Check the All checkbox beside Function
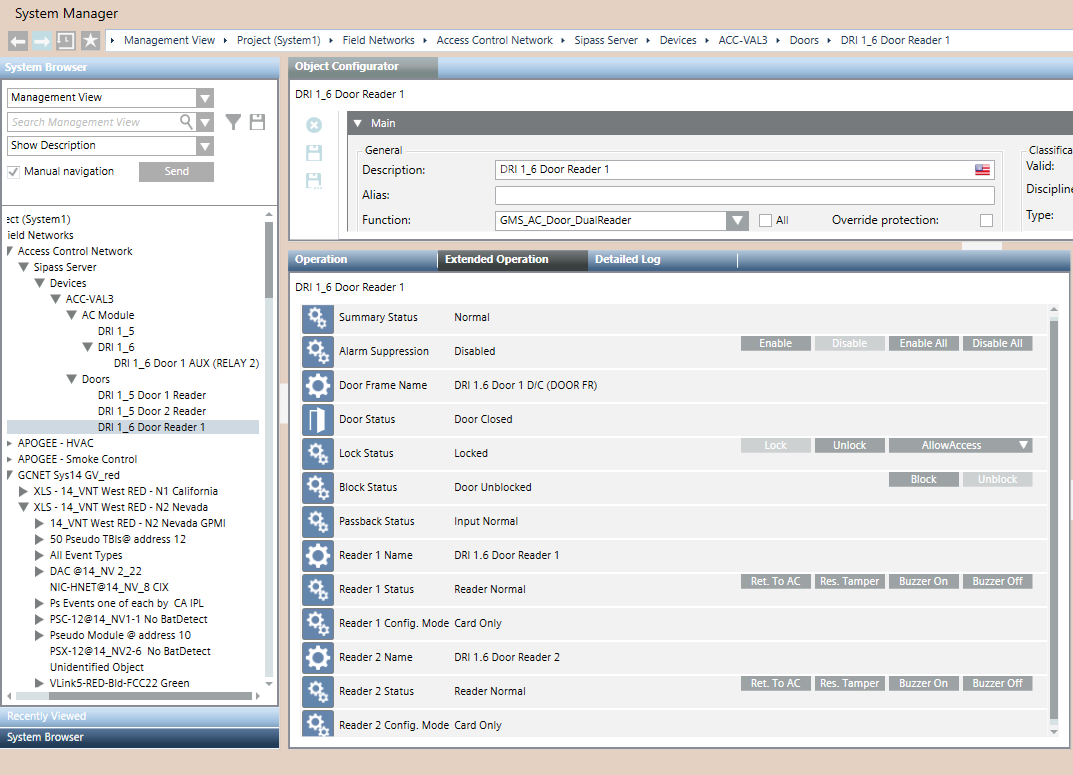The image size is (1073, 775). click(x=765, y=220)
